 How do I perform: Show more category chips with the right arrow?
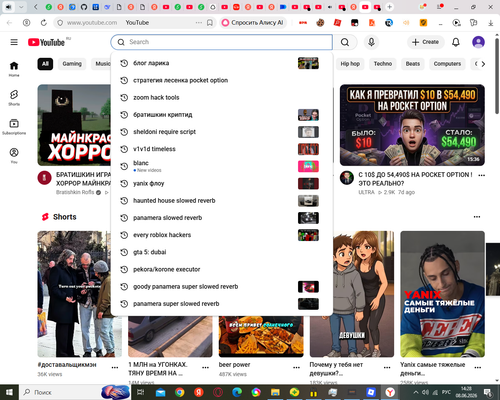483,64
